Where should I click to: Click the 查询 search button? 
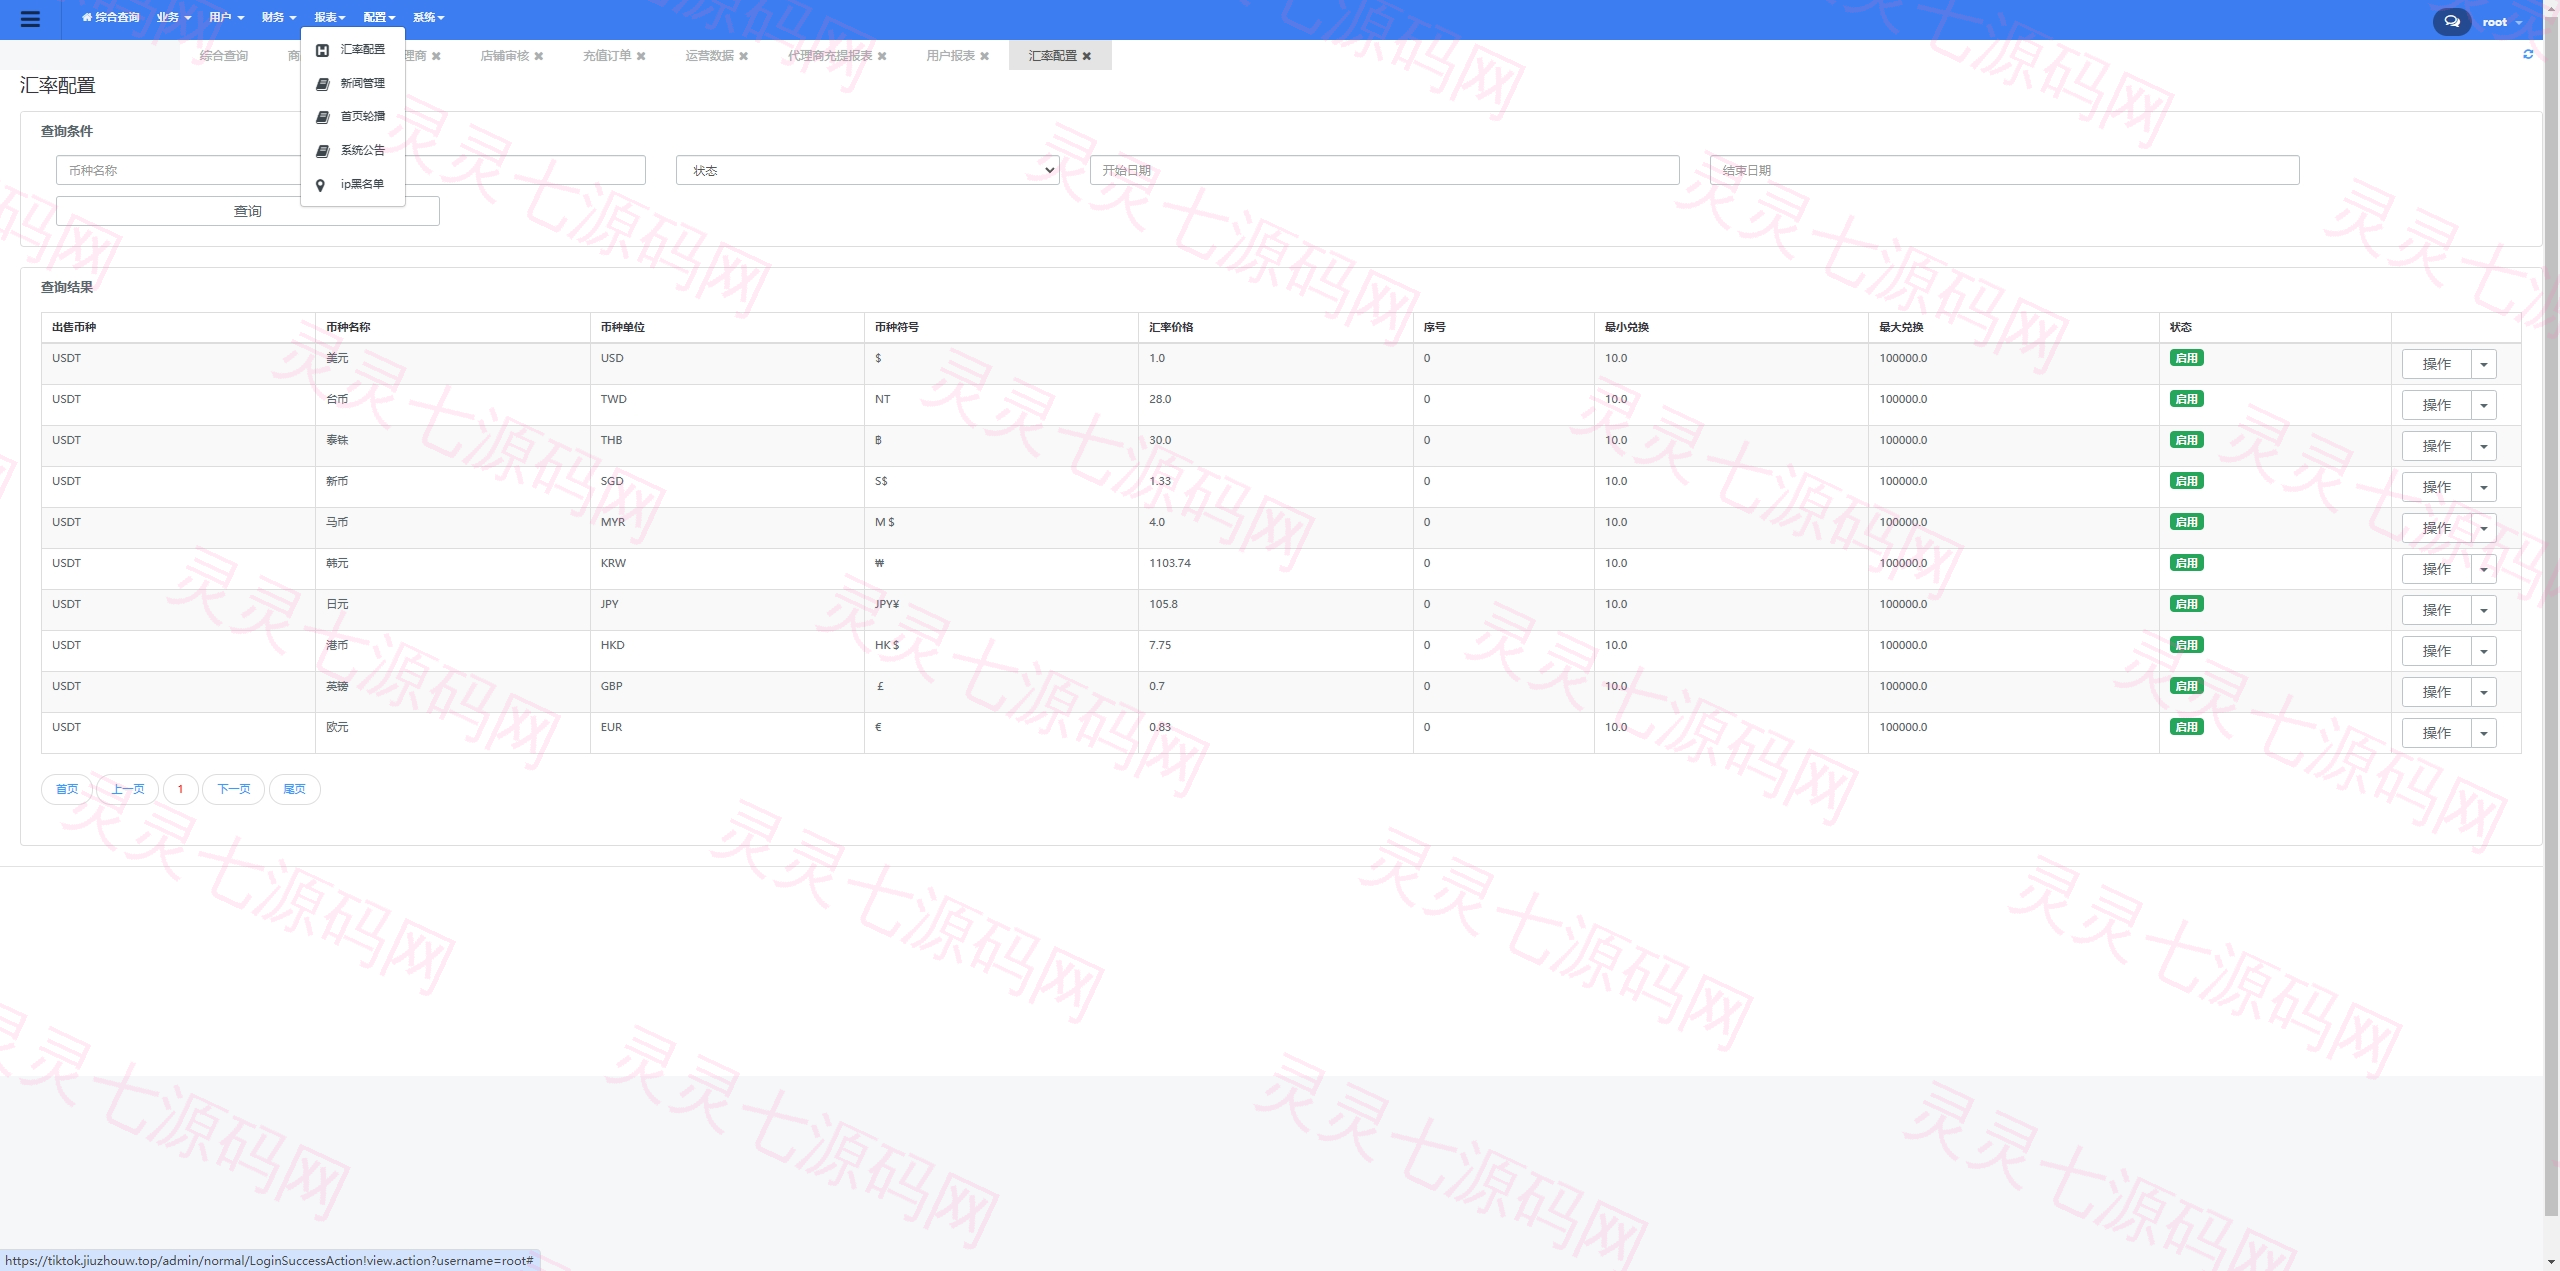coord(248,211)
